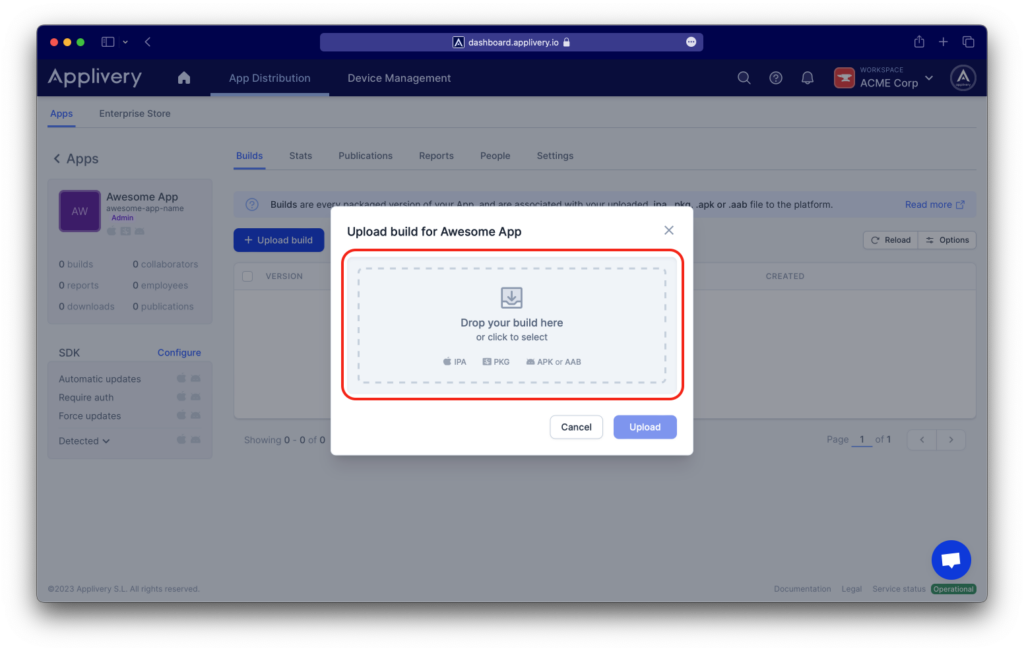1024x651 pixels.
Task: Go to next page arrow in pagination
Action: 951,439
